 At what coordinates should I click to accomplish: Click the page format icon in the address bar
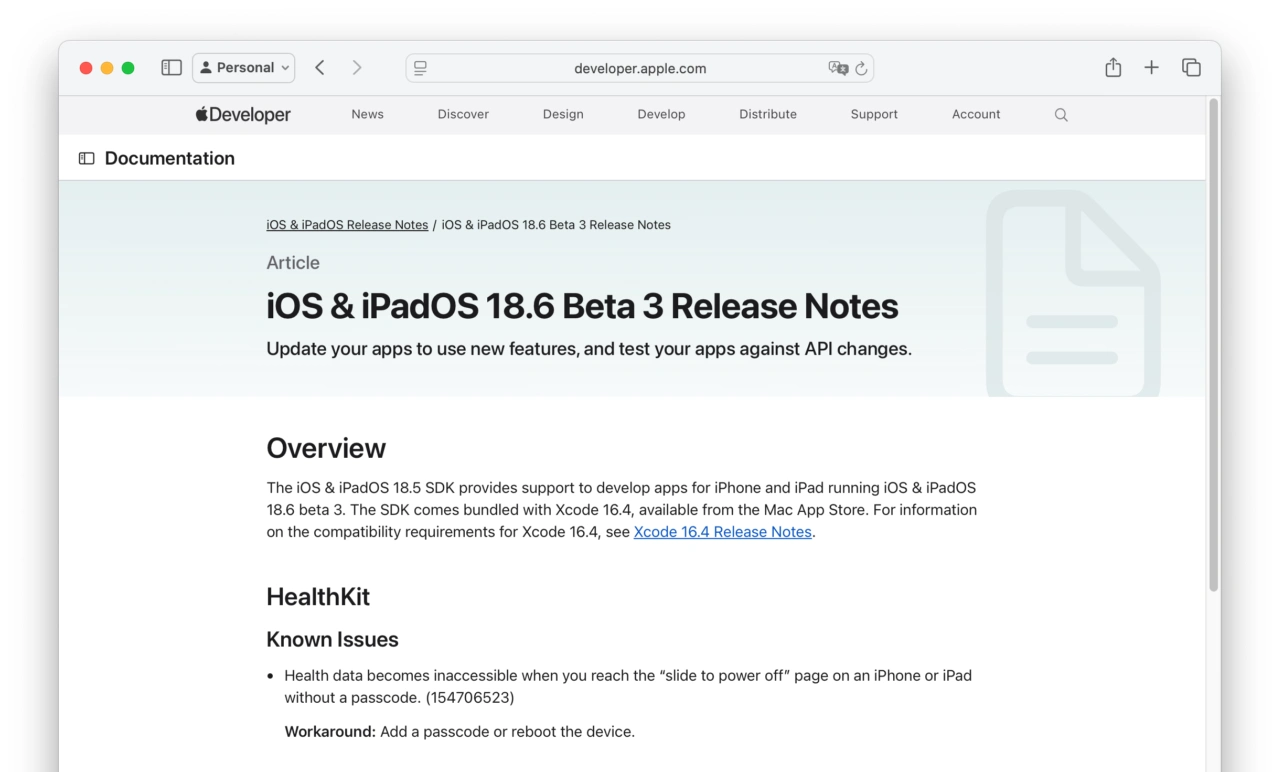[420, 67]
